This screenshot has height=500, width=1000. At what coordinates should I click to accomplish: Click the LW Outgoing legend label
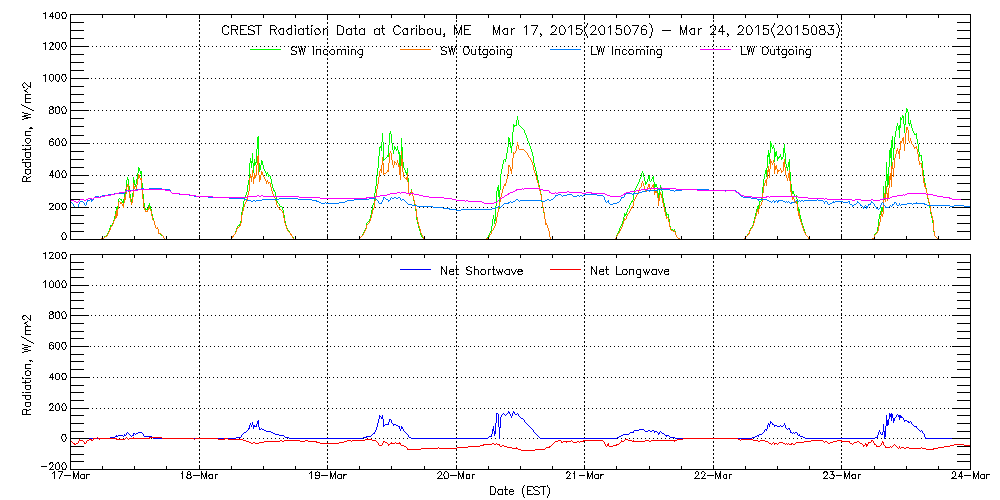click(x=775, y=52)
